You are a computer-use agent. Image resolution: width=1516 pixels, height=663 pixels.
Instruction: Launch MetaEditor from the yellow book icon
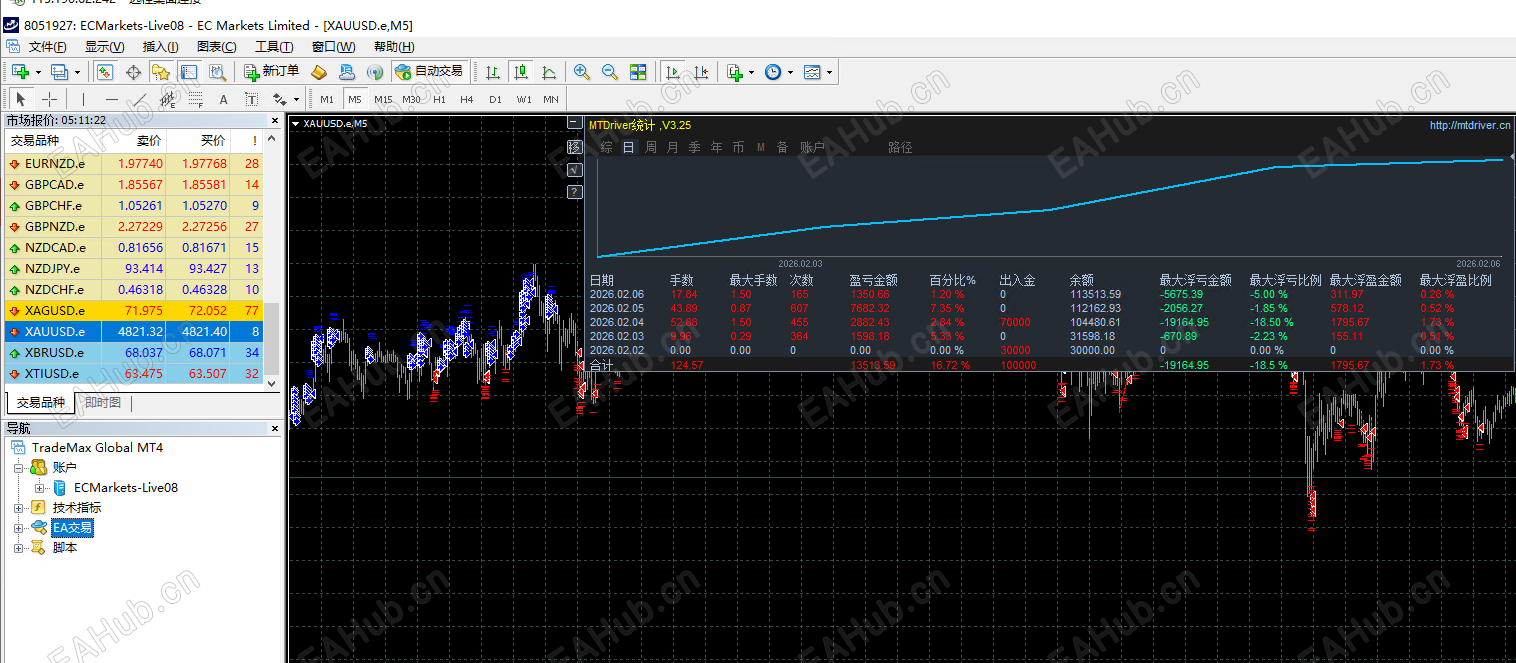(x=319, y=72)
